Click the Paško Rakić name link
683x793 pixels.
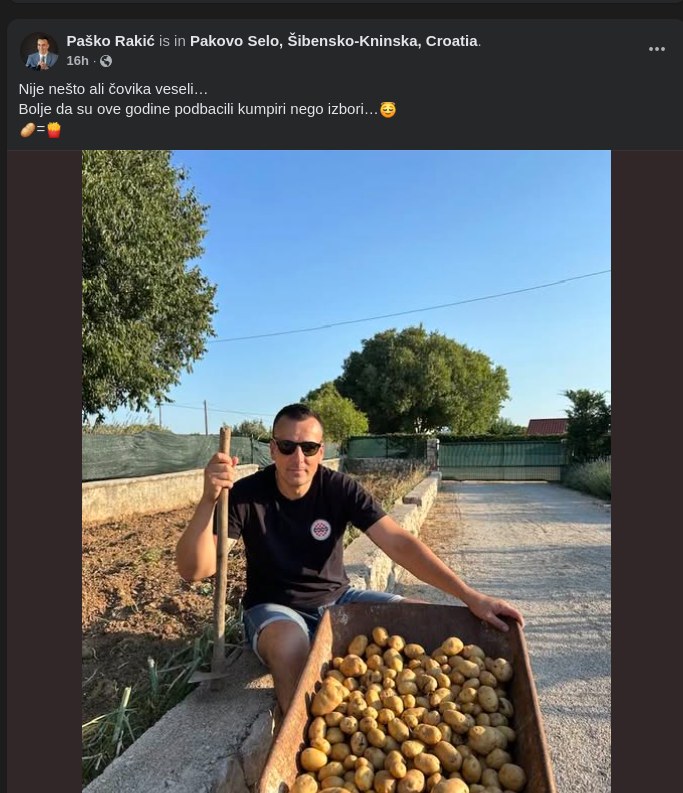click(110, 41)
